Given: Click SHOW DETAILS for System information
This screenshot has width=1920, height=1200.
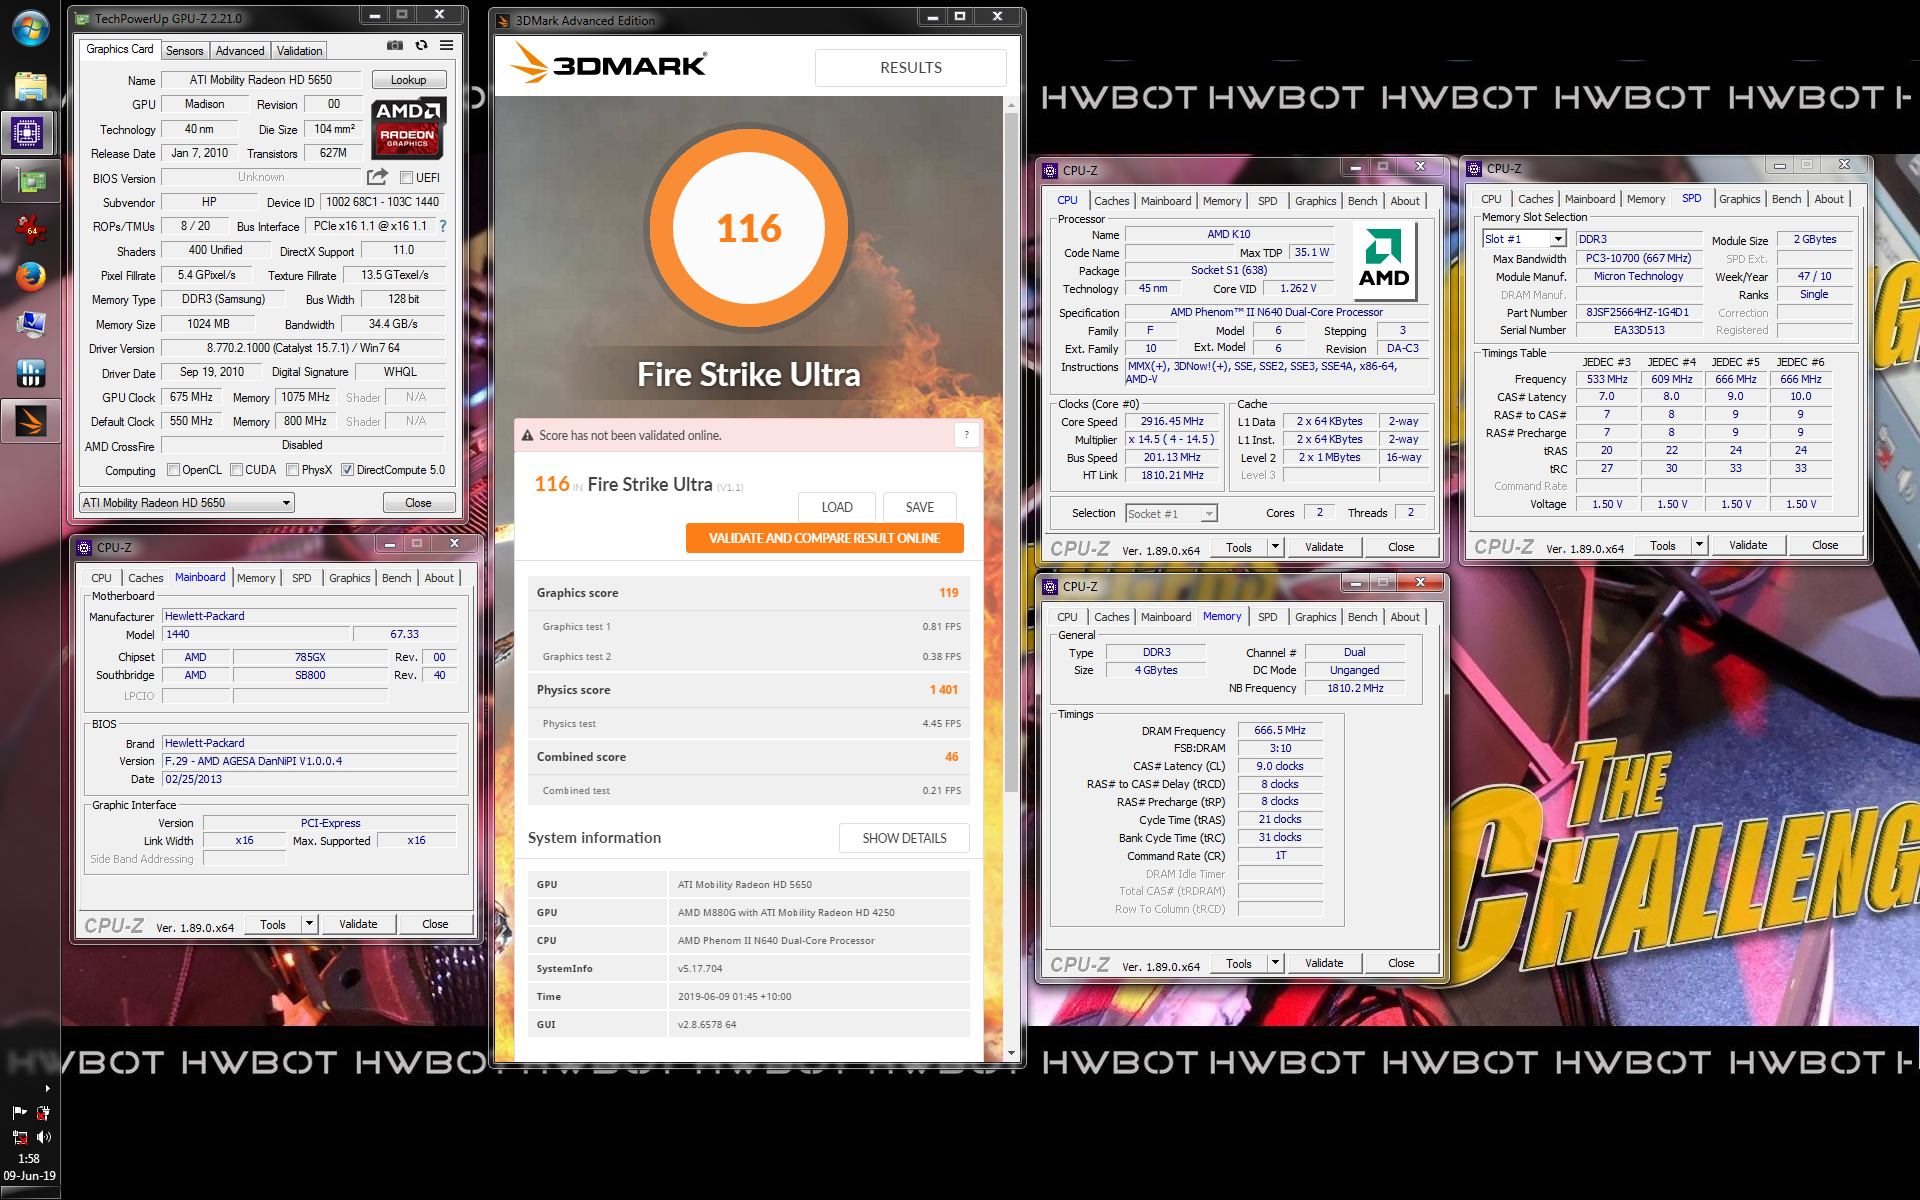Looking at the screenshot, I should tap(904, 838).
